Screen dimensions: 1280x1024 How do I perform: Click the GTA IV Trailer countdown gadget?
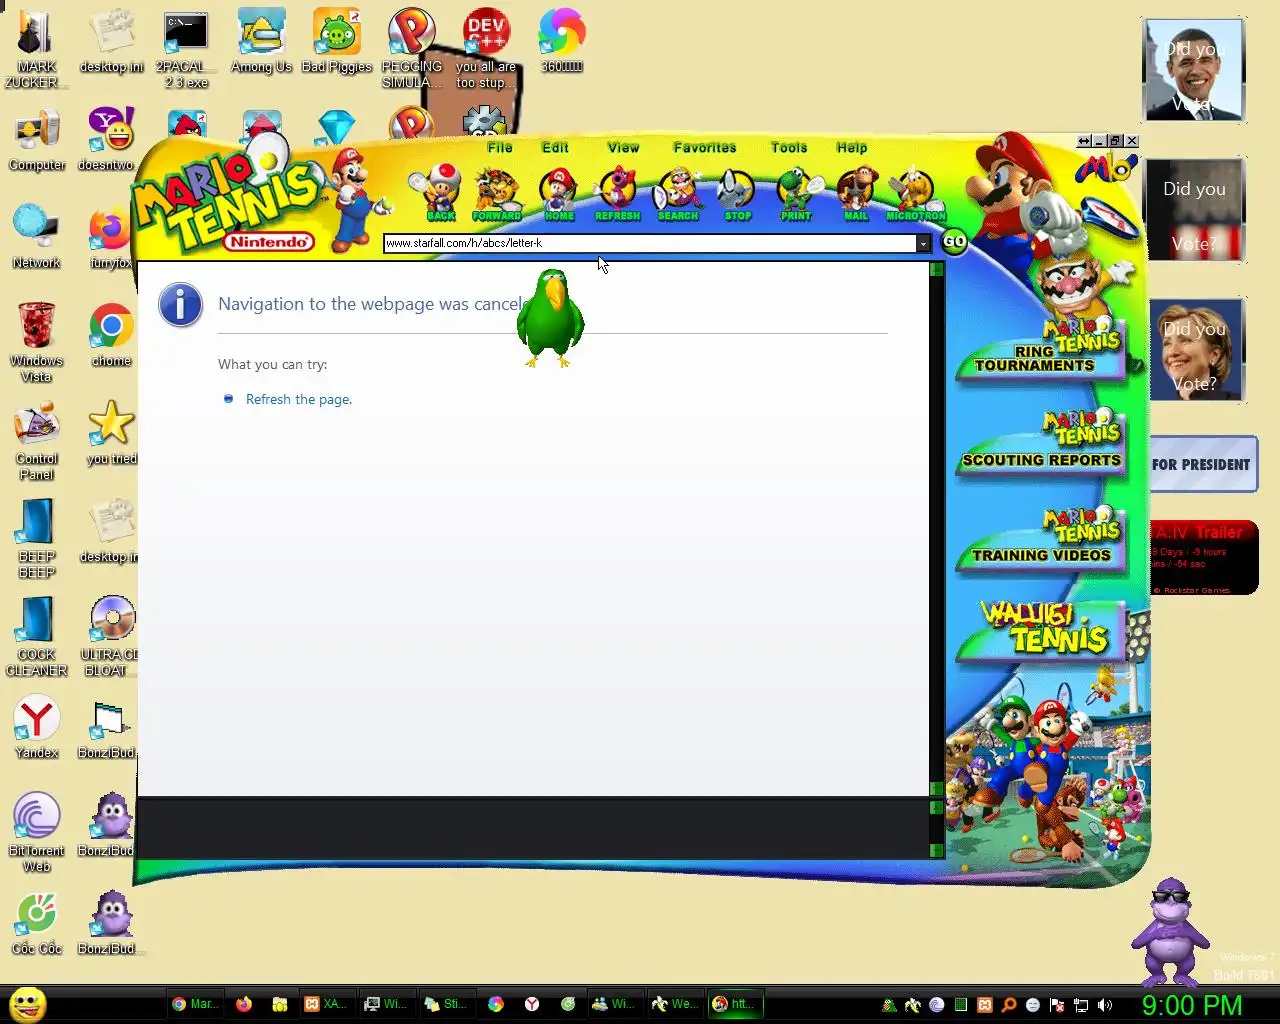pyautogui.click(x=1204, y=558)
